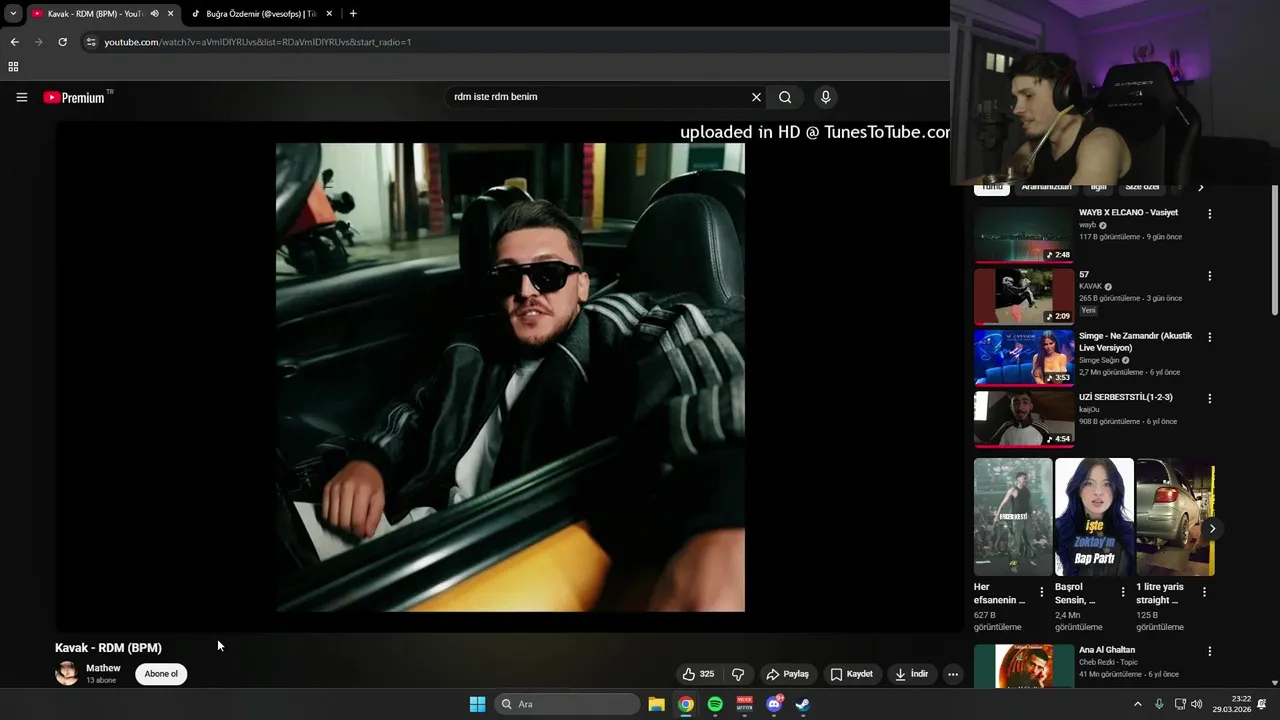Reload the page with the refresh icon

(62, 42)
